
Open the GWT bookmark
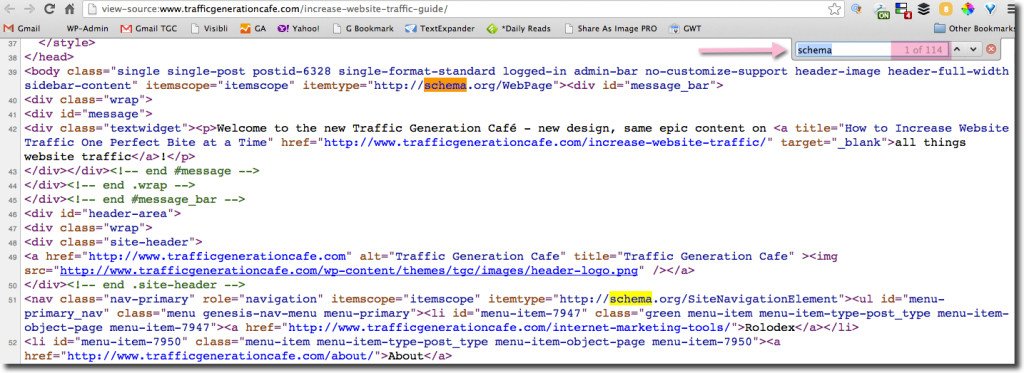[x=686, y=29]
